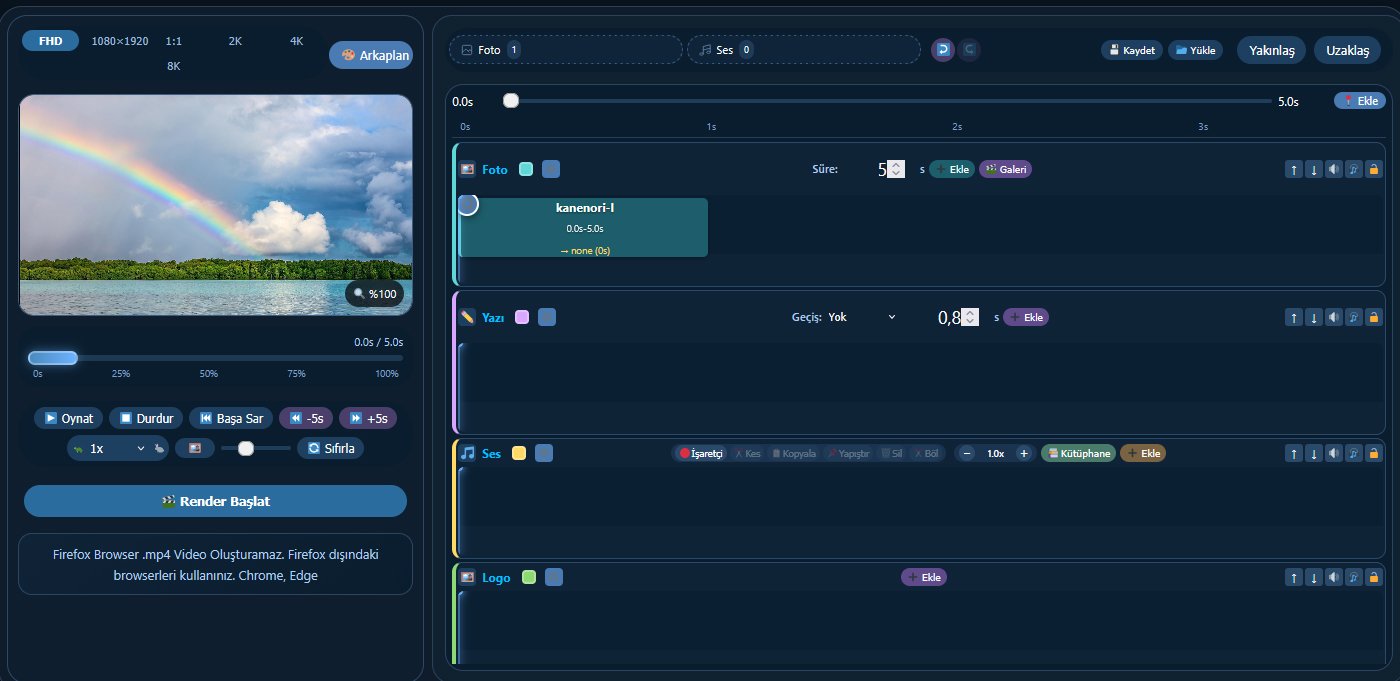Image resolution: width=1400 pixels, height=681 pixels.
Task: Click the picture icon beside the speed dropdown
Action: tap(195, 448)
